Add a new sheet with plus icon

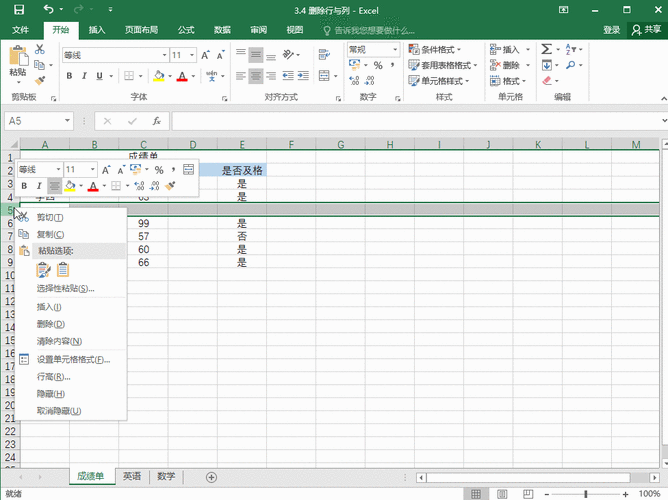pos(211,477)
